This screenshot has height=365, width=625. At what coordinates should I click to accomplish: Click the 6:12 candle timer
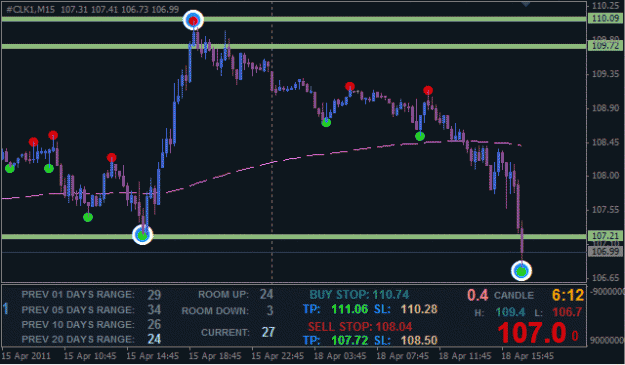[568, 295]
